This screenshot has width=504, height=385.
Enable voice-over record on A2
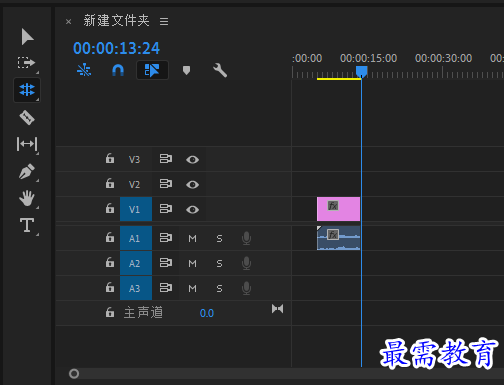tap(246, 263)
